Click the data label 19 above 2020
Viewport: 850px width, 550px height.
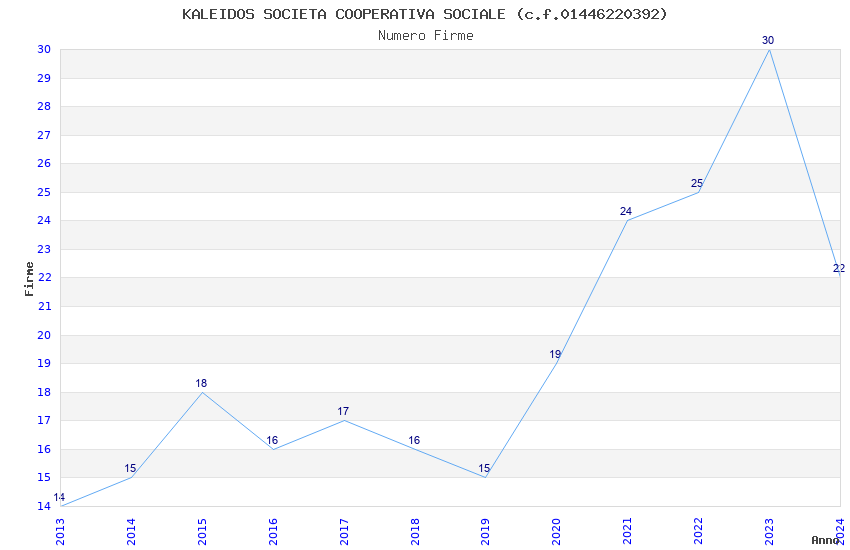coord(555,354)
